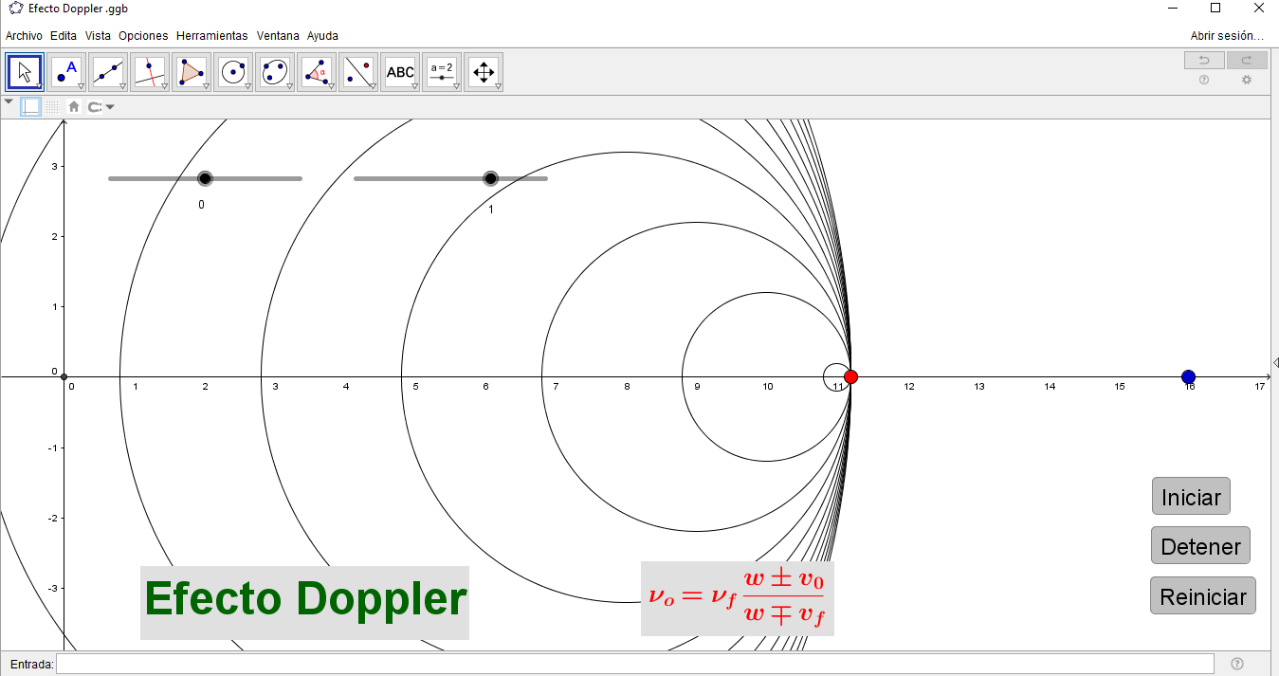Collapse the graphics style bar triangle
Viewport: 1279px width, 676px height.
pos(9,102)
